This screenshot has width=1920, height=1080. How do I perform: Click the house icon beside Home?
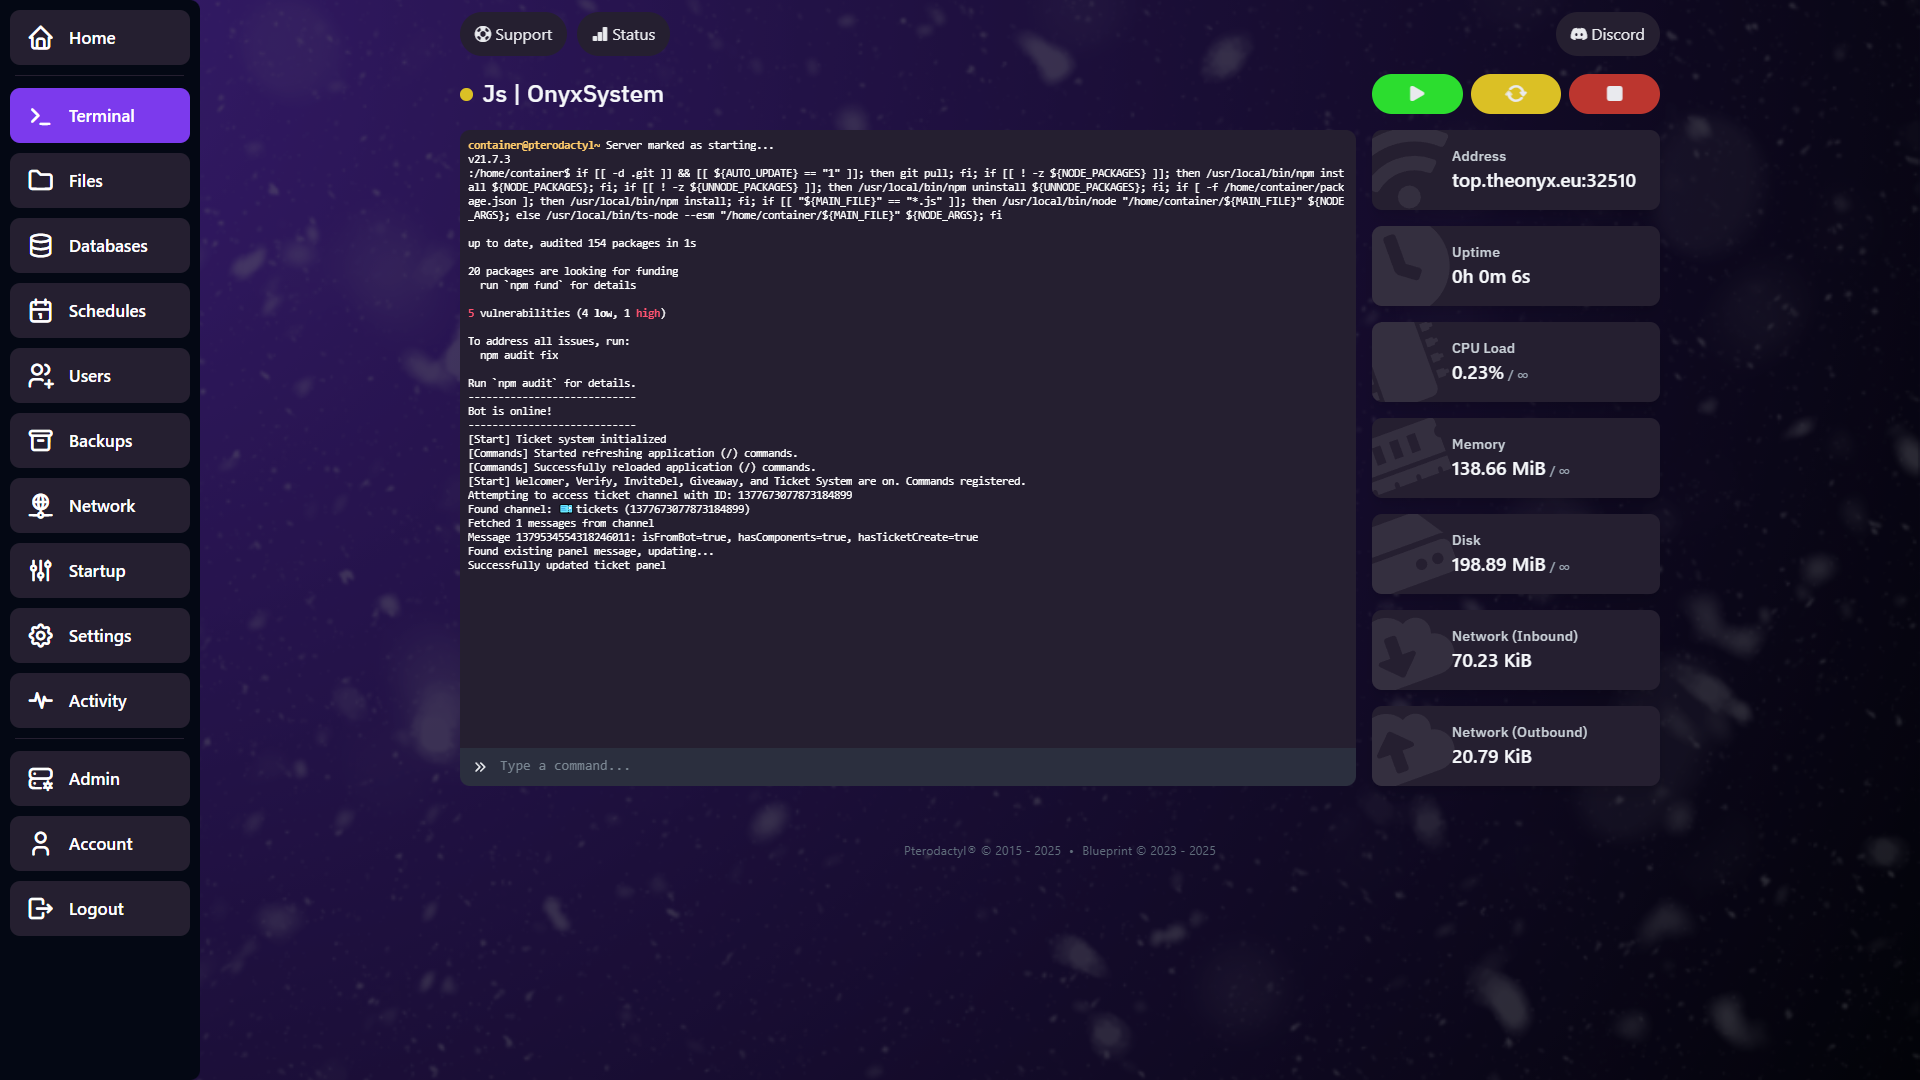tap(41, 38)
